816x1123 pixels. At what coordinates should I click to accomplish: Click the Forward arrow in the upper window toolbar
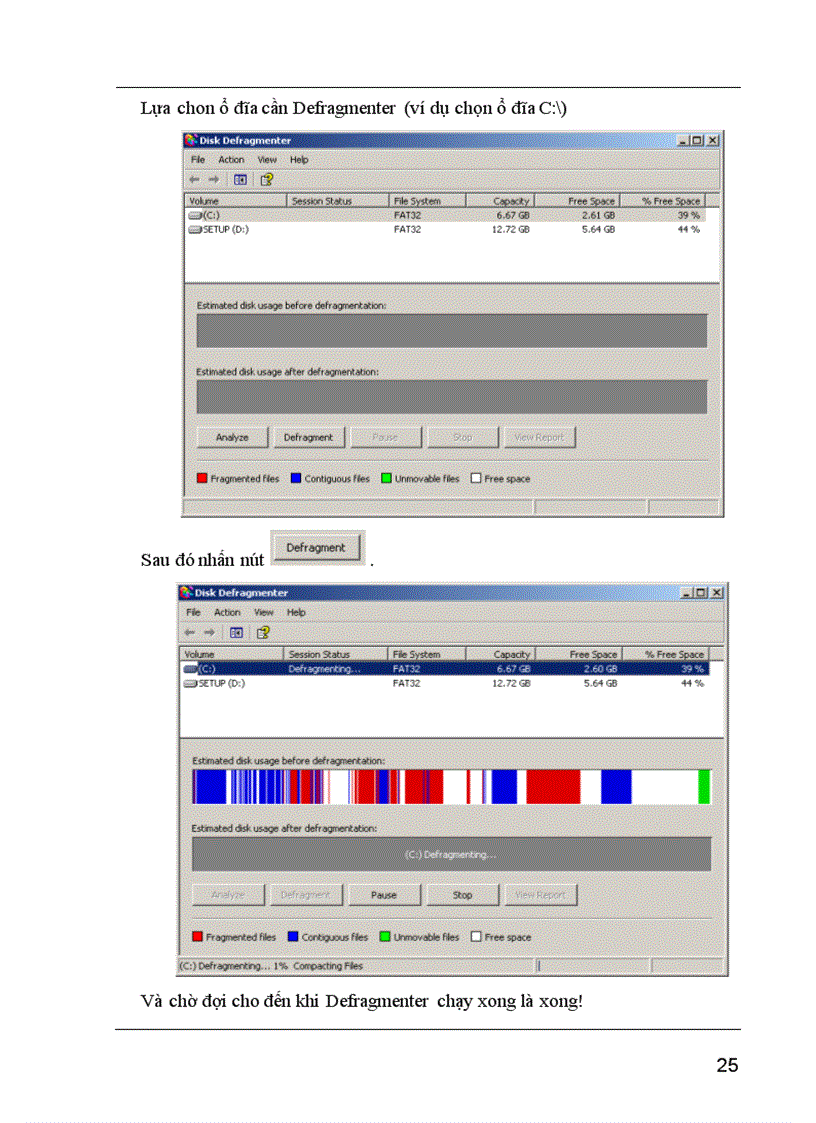pyautogui.click(x=213, y=180)
